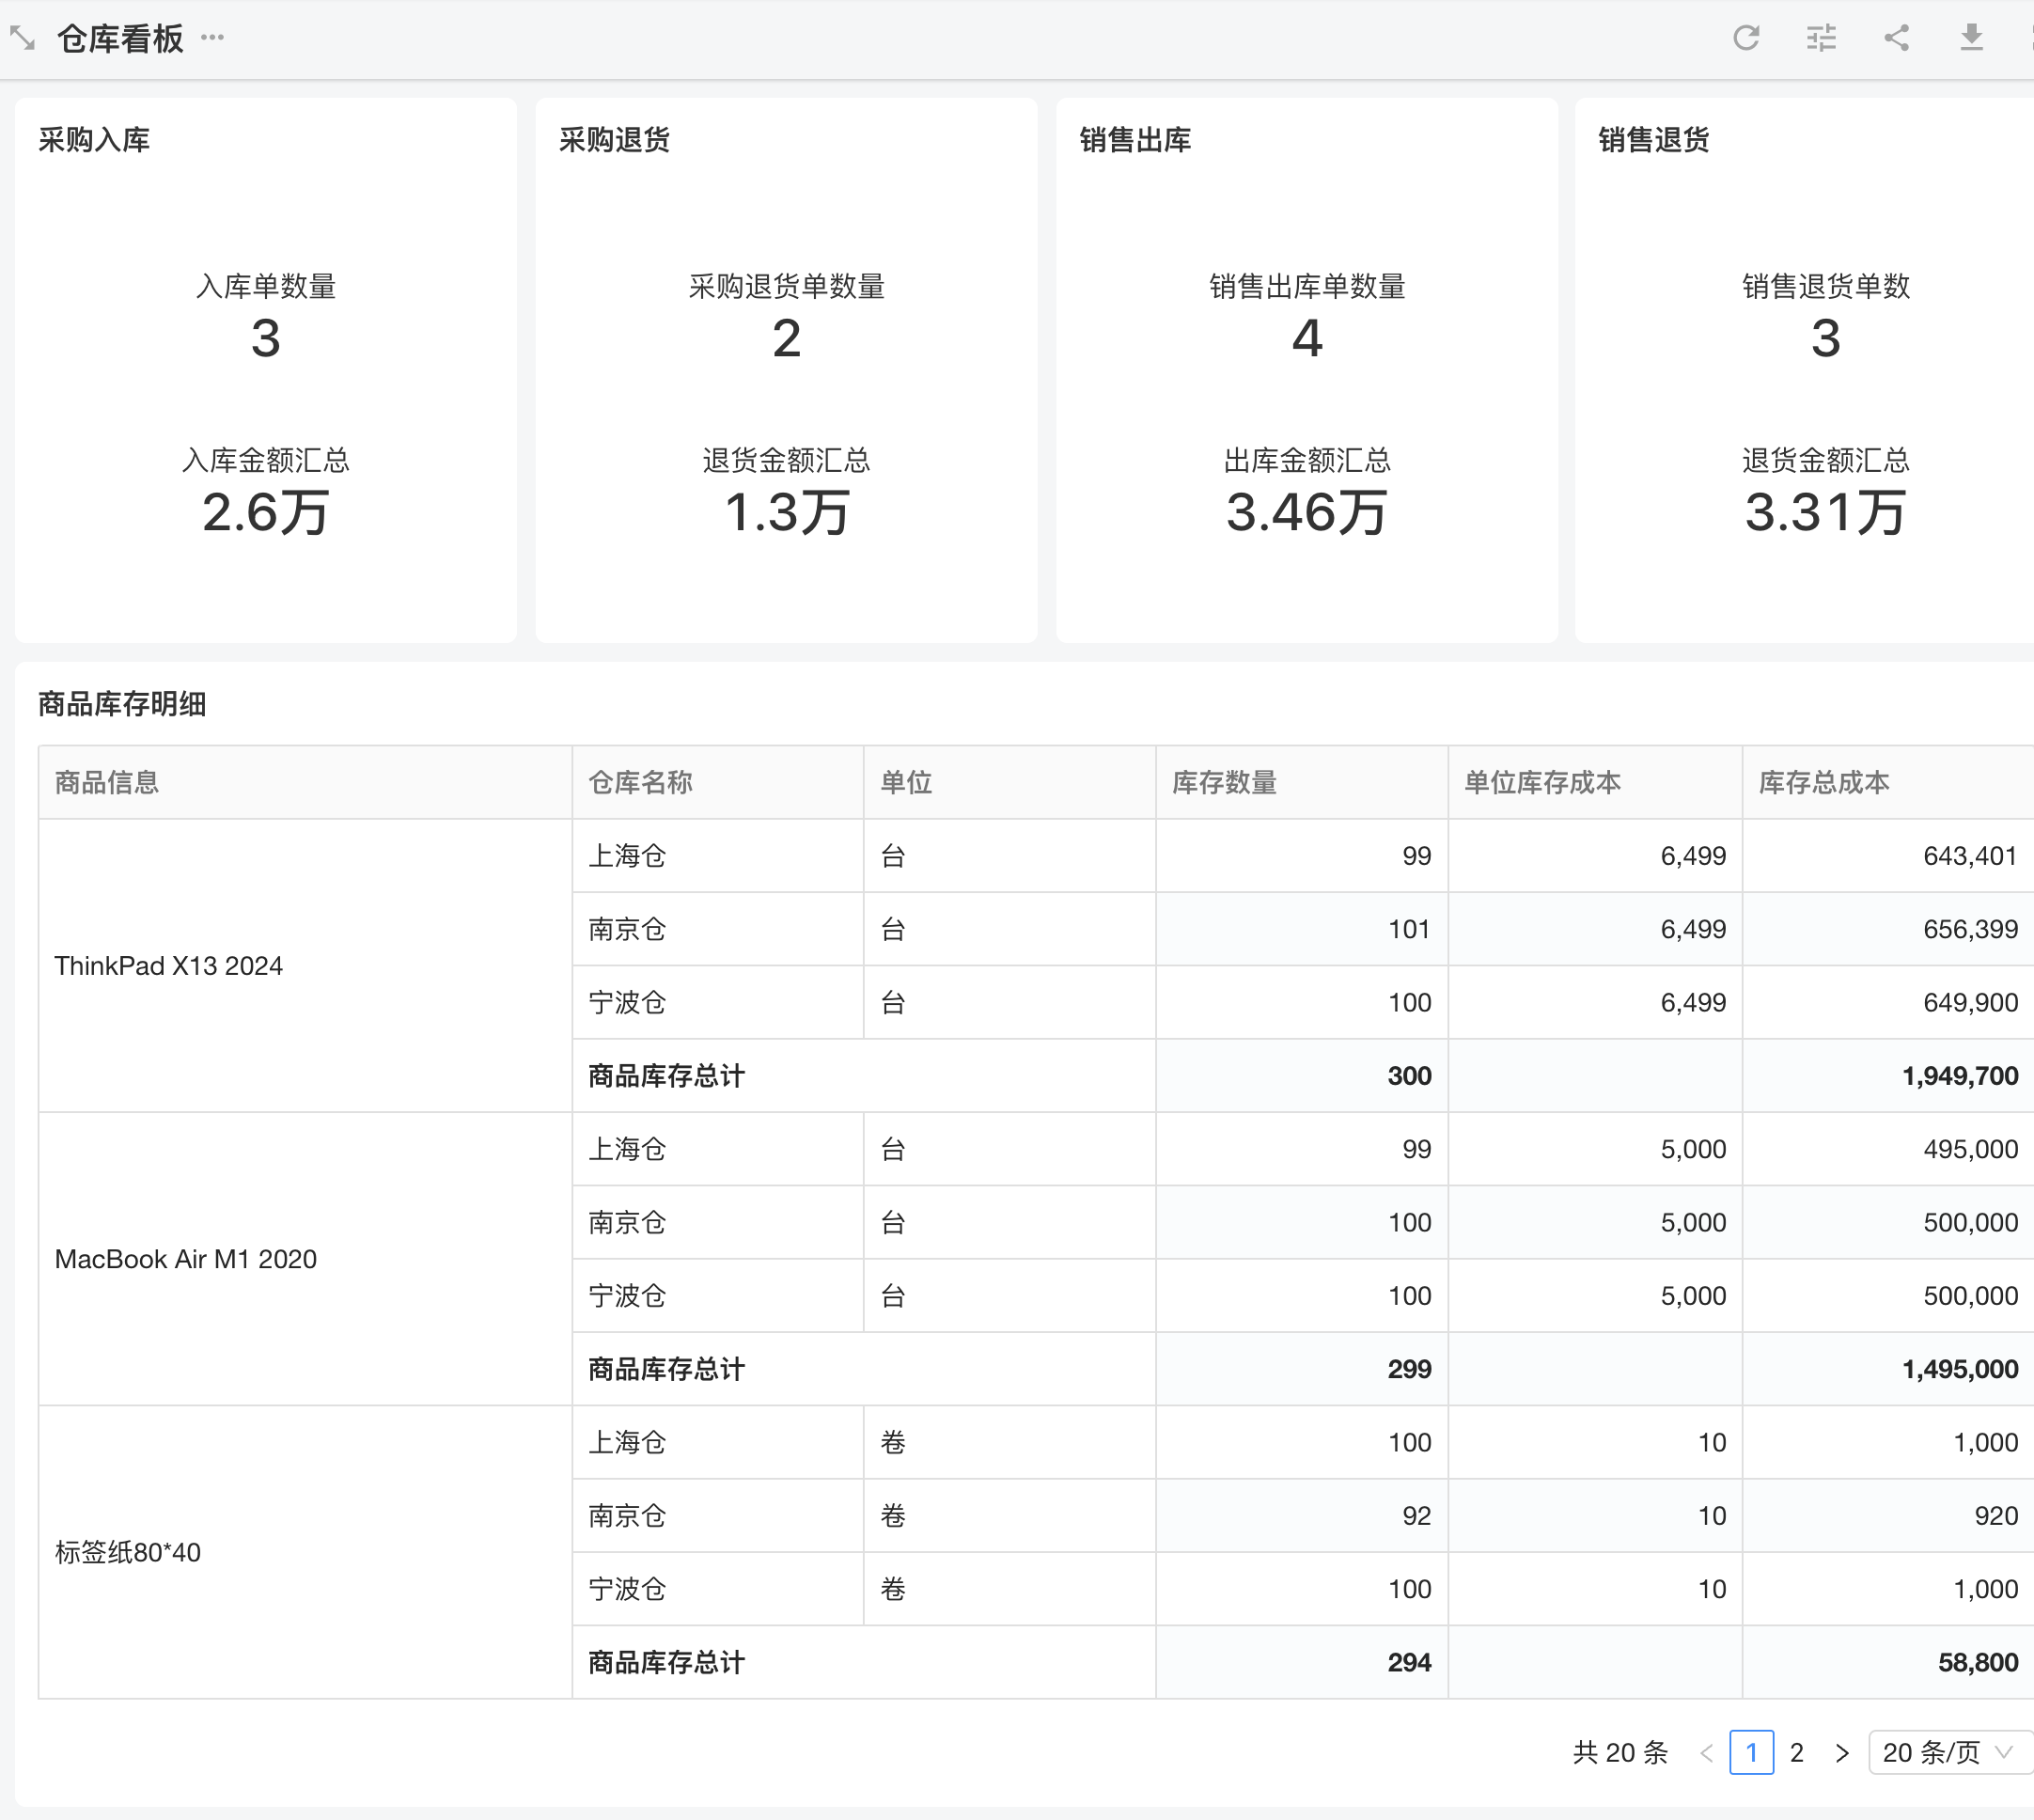Click the 销售出库 card title
The image size is (2034, 1820).
click(1135, 140)
